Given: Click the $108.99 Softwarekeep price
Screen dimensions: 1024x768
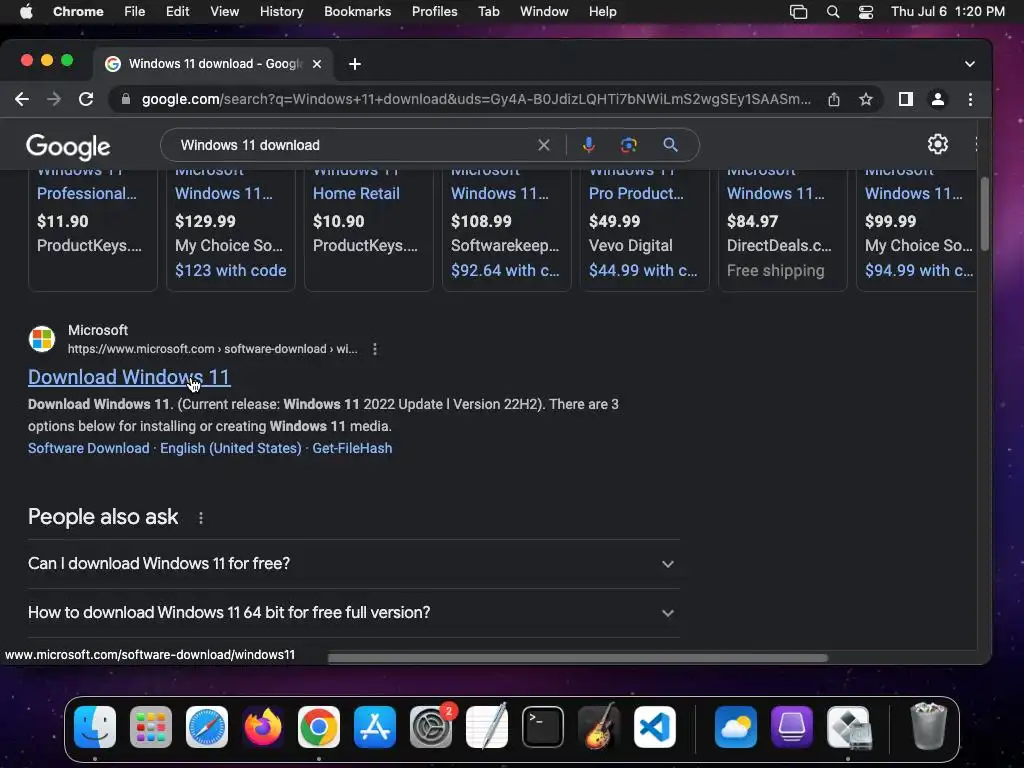Looking at the screenshot, I should tap(481, 221).
